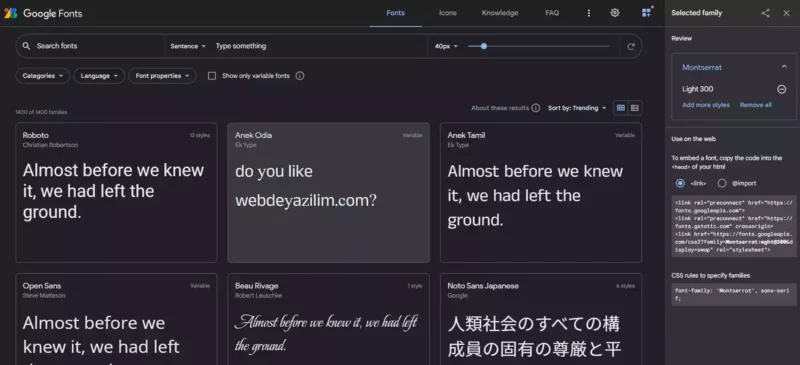Screen dimensions: 800x365
Task: Adjust the font size slider handle
Action: click(484, 46)
